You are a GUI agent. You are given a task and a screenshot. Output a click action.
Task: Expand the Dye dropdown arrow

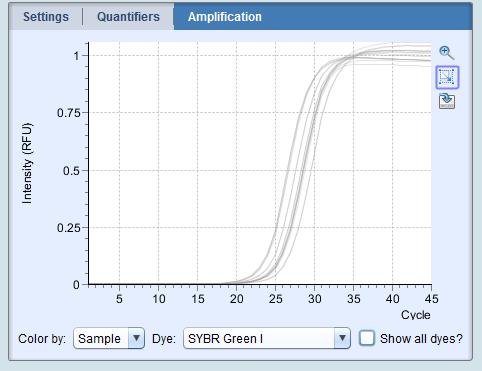click(x=342, y=338)
